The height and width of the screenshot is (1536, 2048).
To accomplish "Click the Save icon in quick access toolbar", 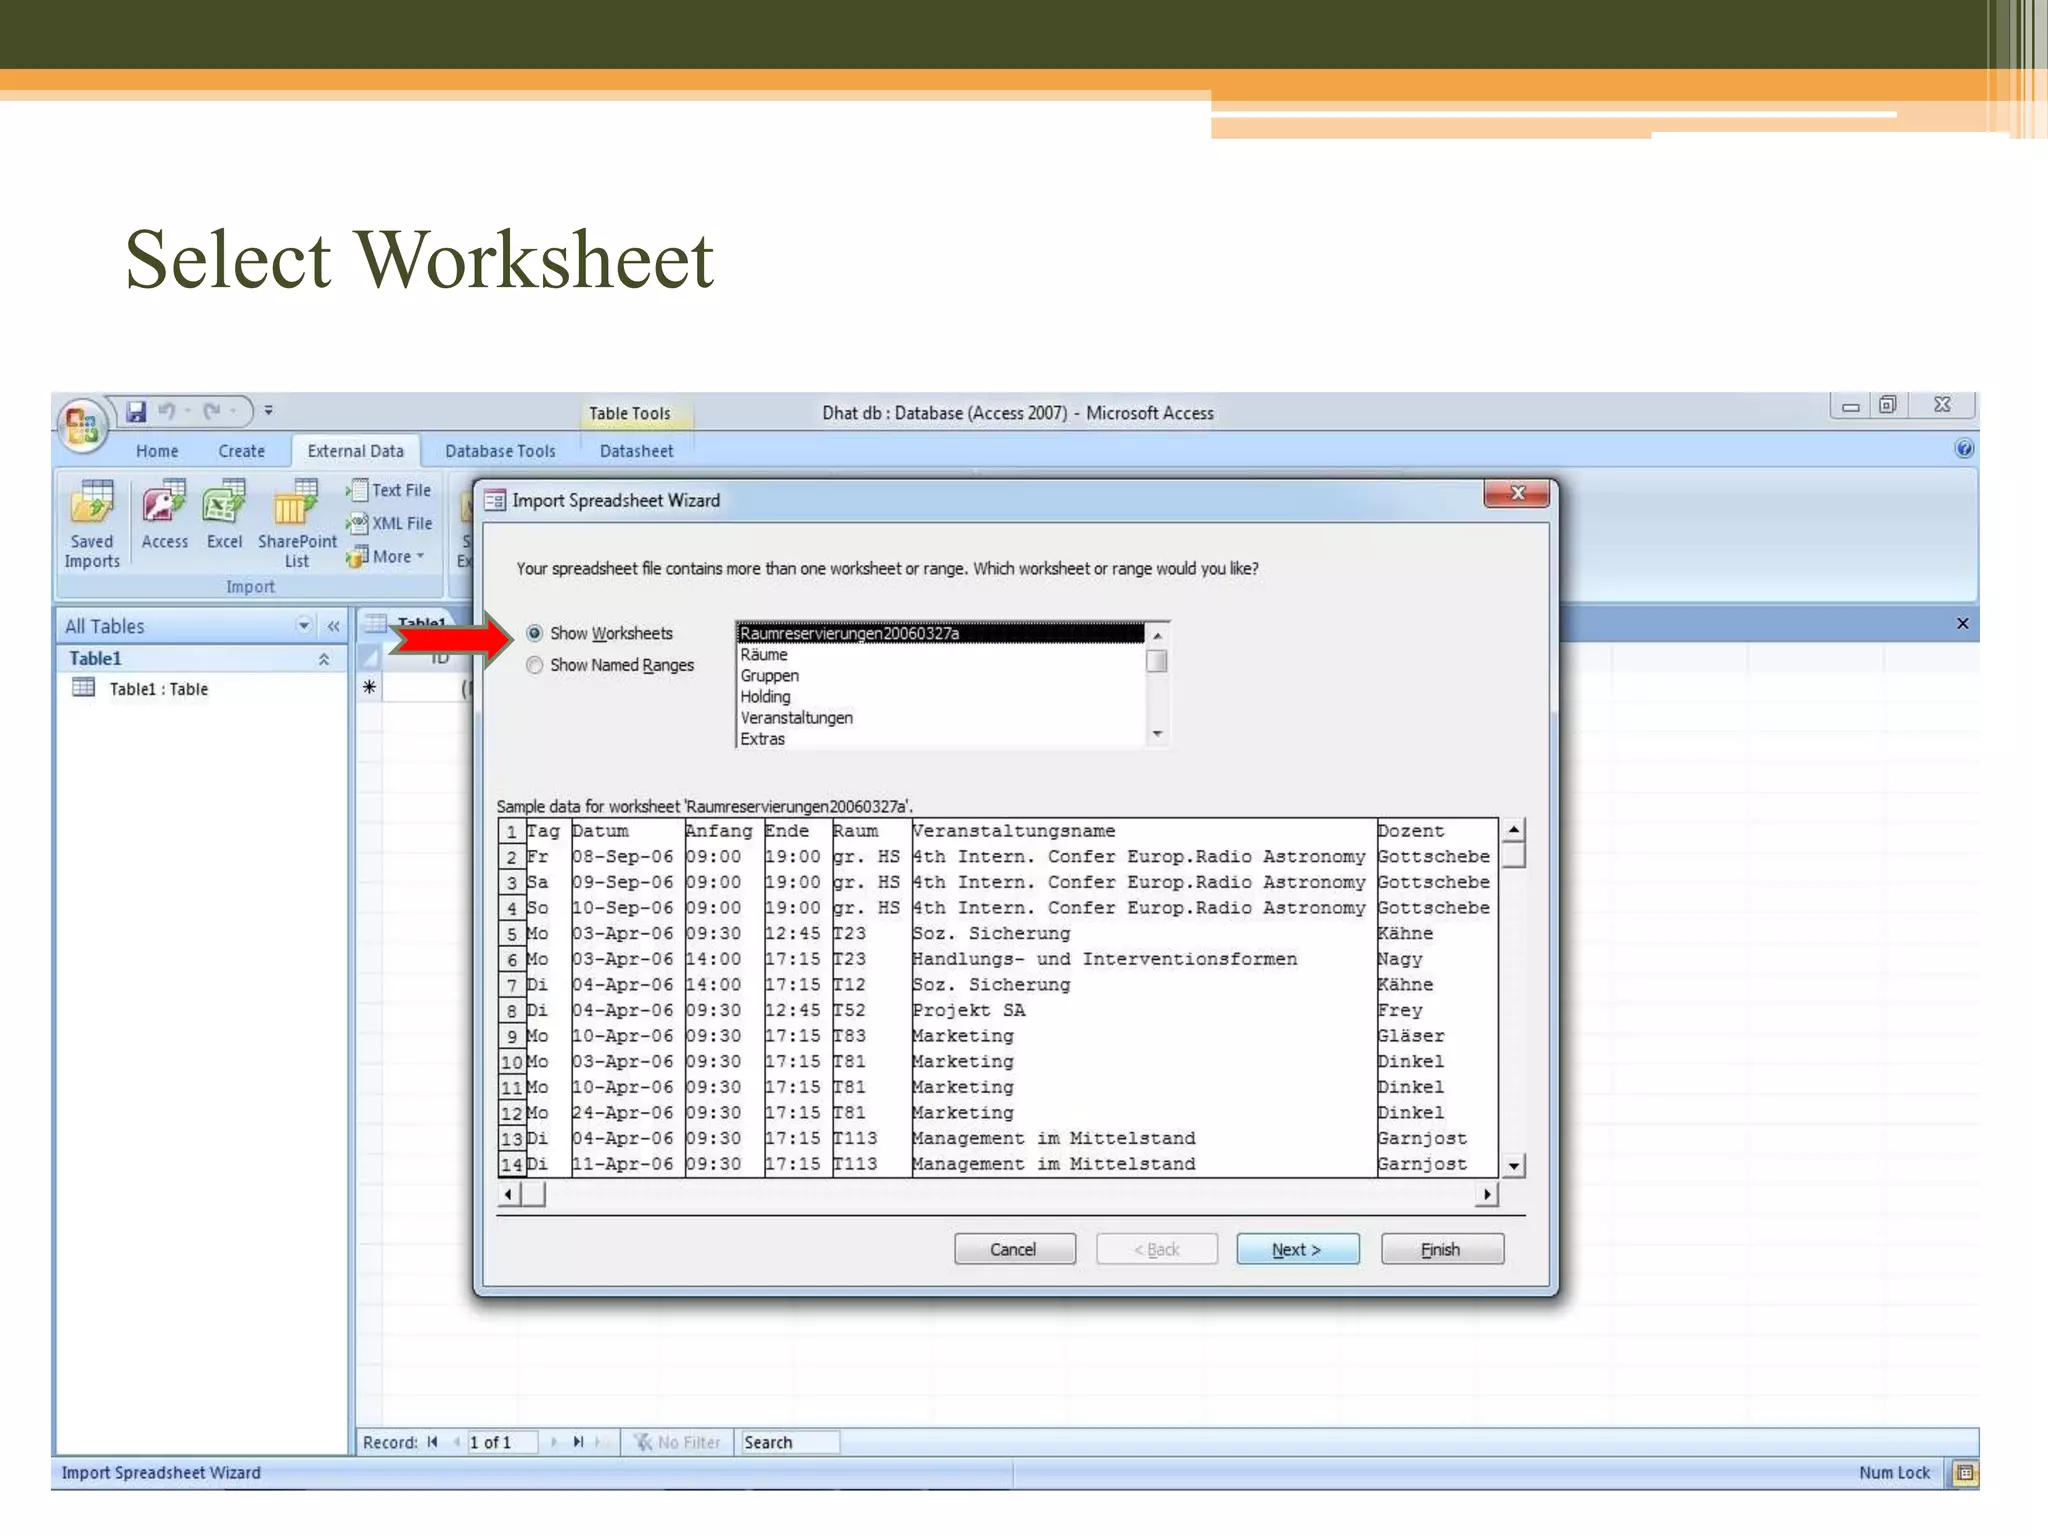I will [x=136, y=411].
